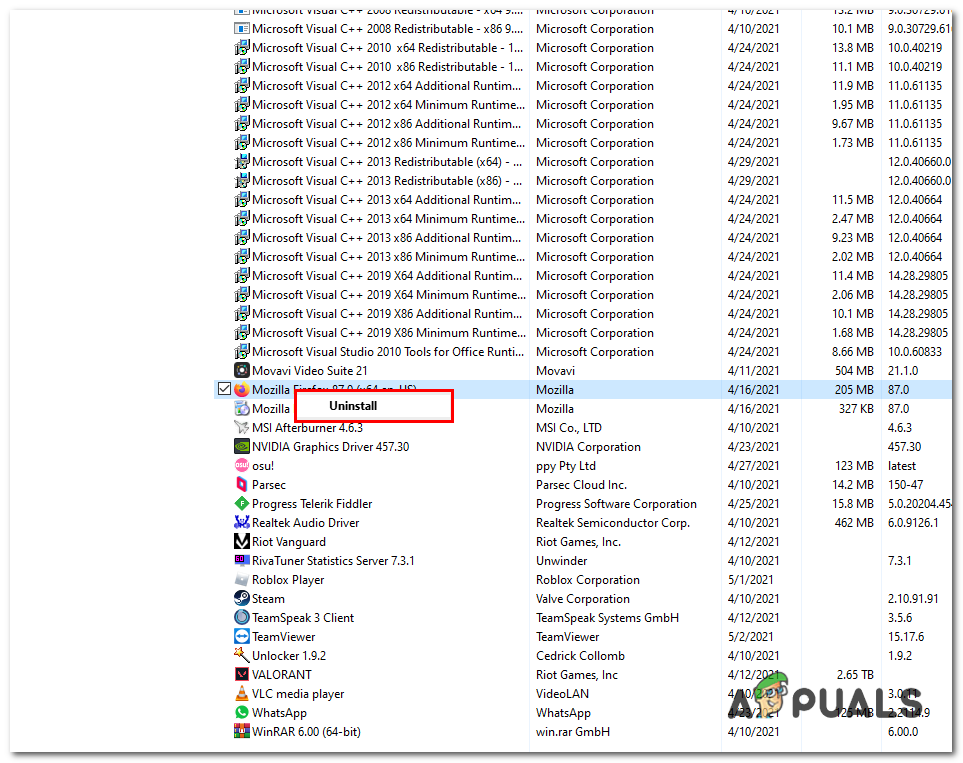Viewport: 963px width, 763px height.
Task: Click version 2.10.91.91 in Steam row
Action: pos(913,599)
